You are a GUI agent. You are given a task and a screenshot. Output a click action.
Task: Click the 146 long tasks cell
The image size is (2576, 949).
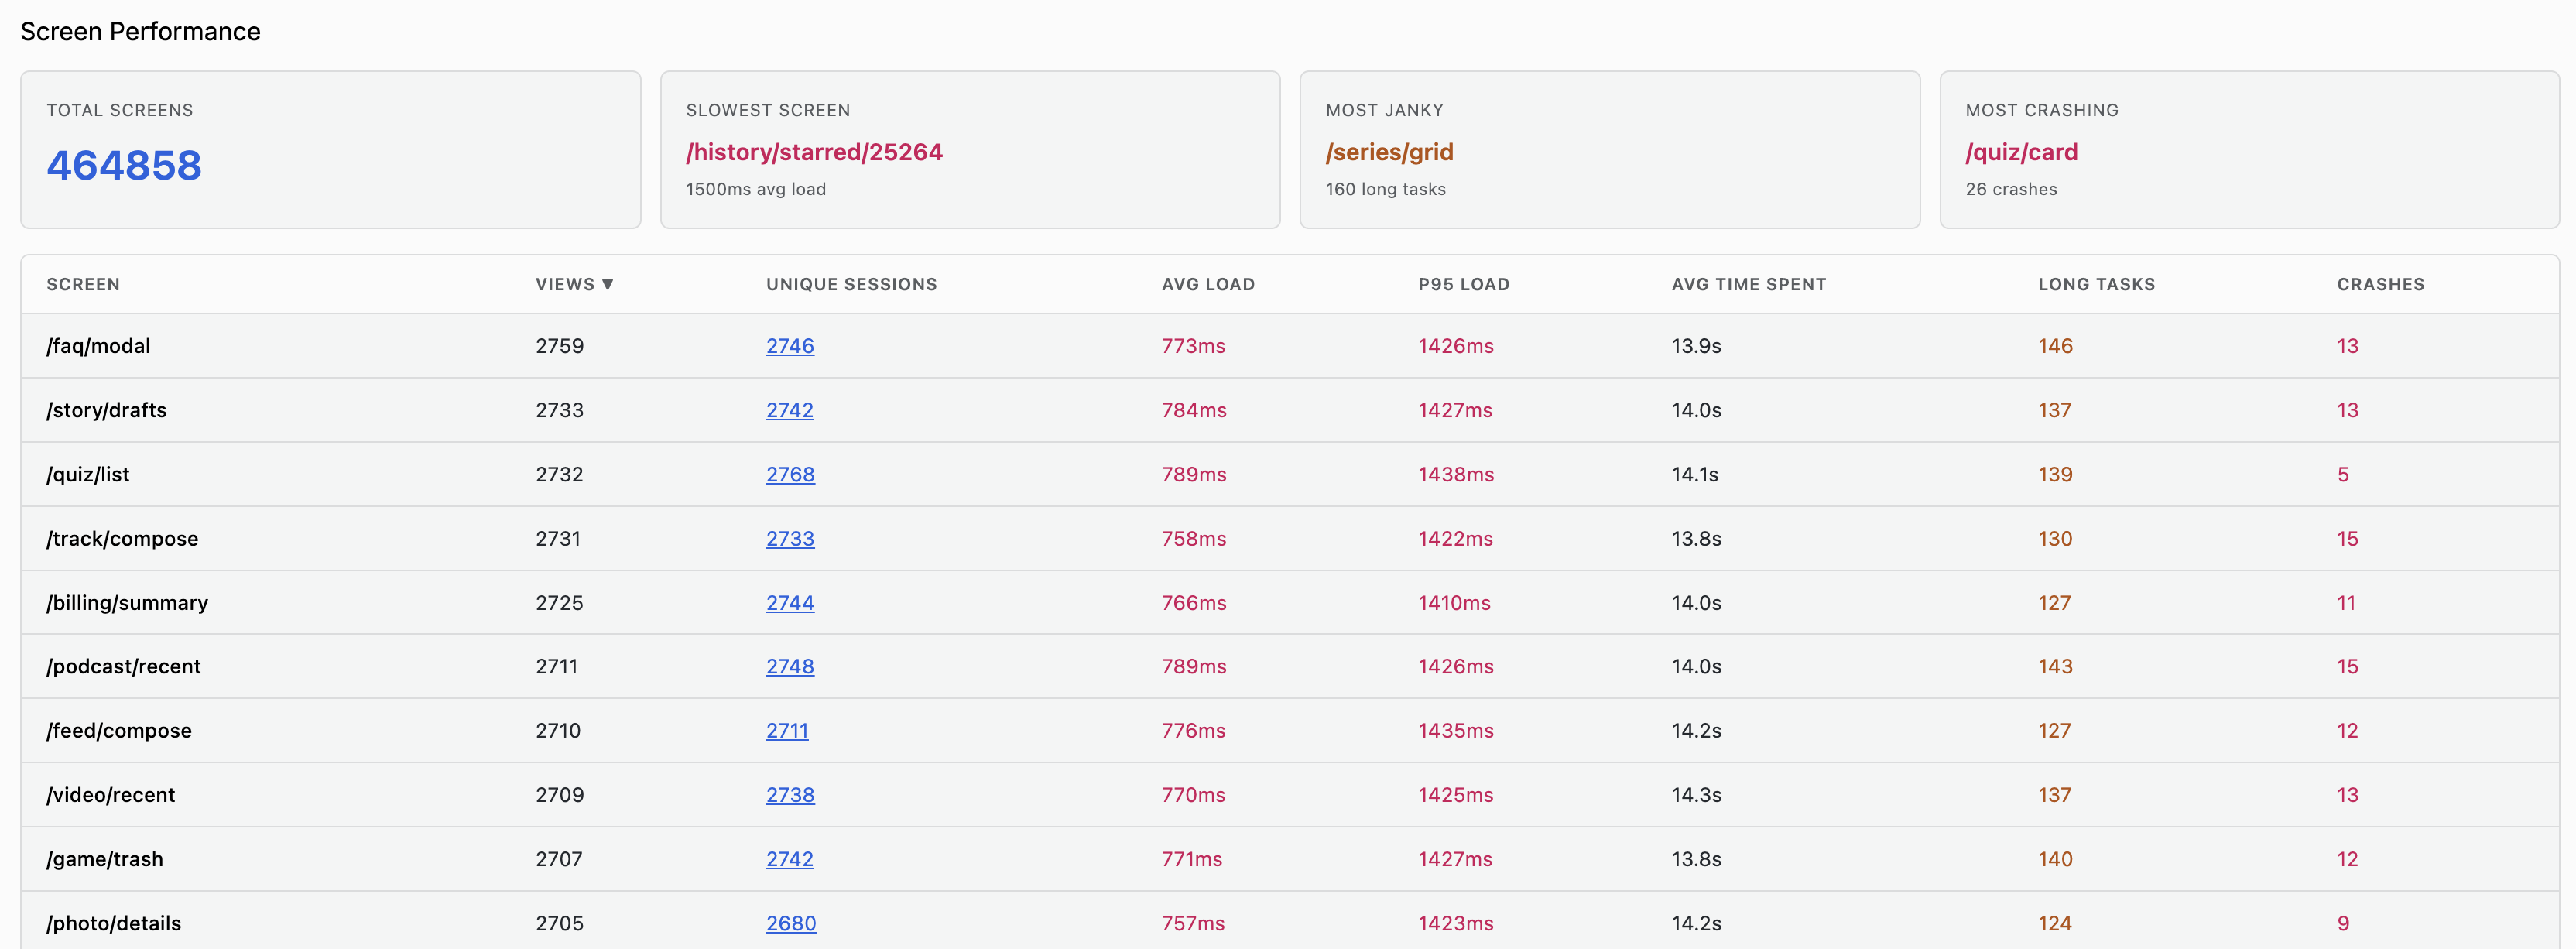pyautogui.click(x=2055, y=346)
